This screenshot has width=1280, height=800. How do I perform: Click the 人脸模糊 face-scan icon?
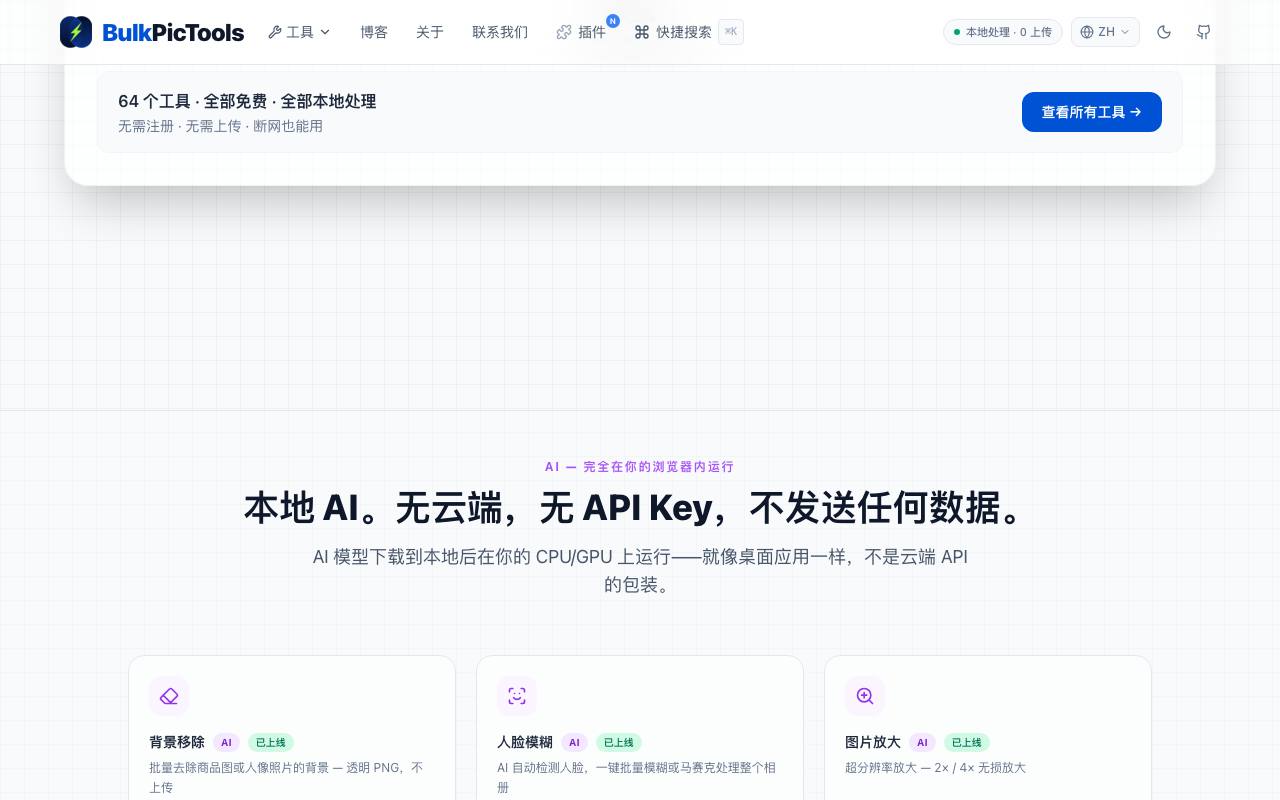[517, 696]
